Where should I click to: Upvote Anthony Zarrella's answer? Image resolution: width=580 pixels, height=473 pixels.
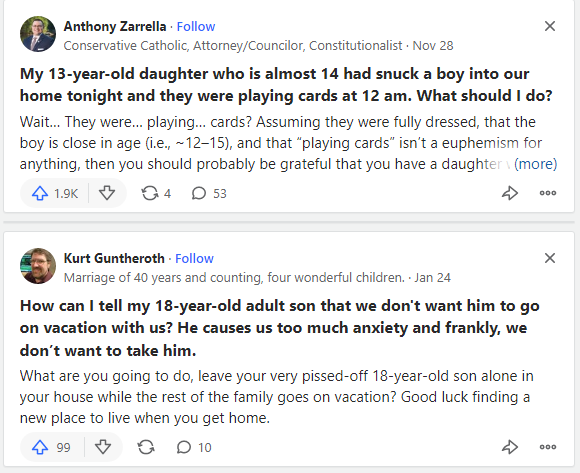click(x=54, y=193)
